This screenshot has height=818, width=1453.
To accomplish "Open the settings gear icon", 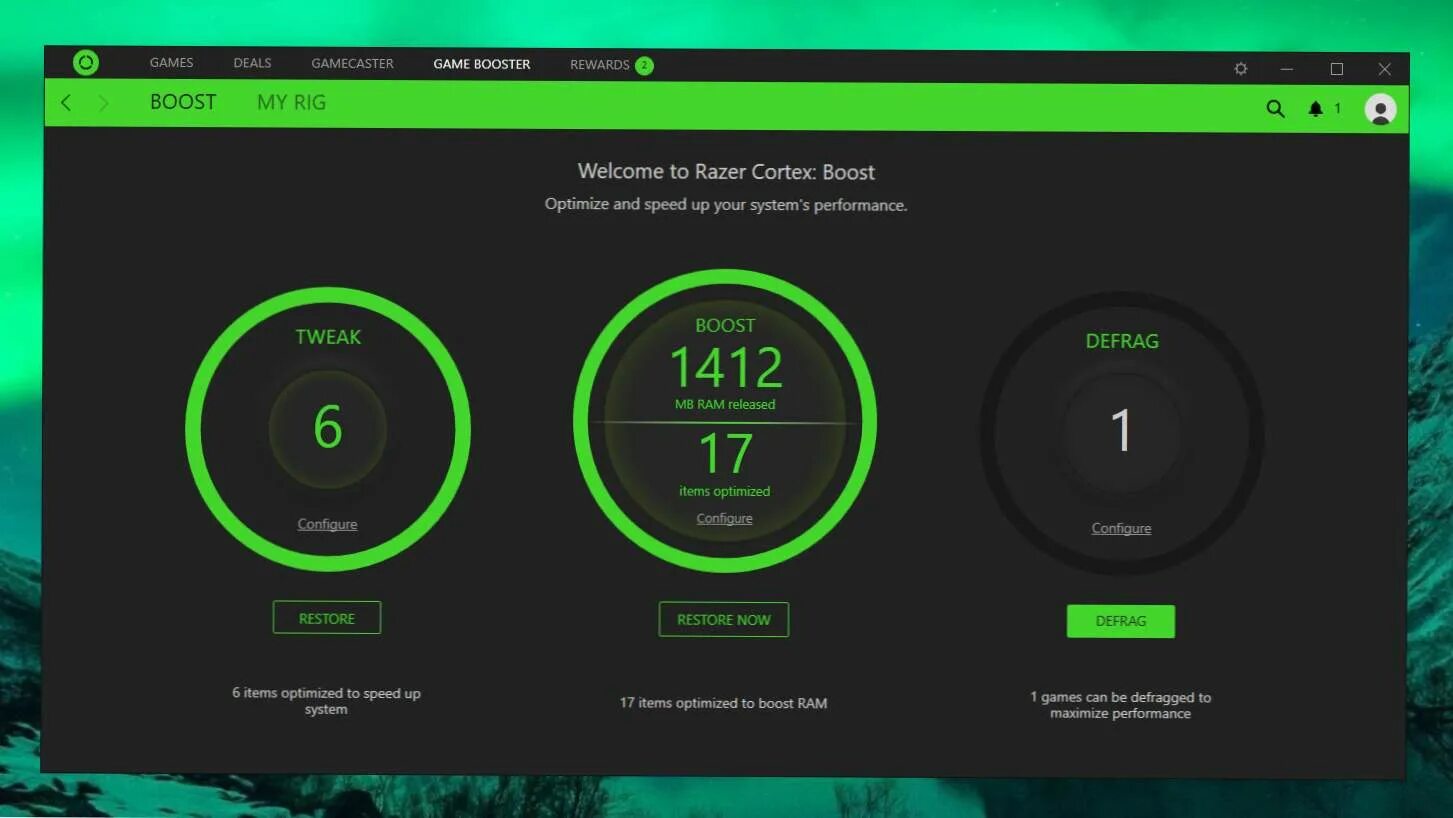I will tap(1241, 69).
